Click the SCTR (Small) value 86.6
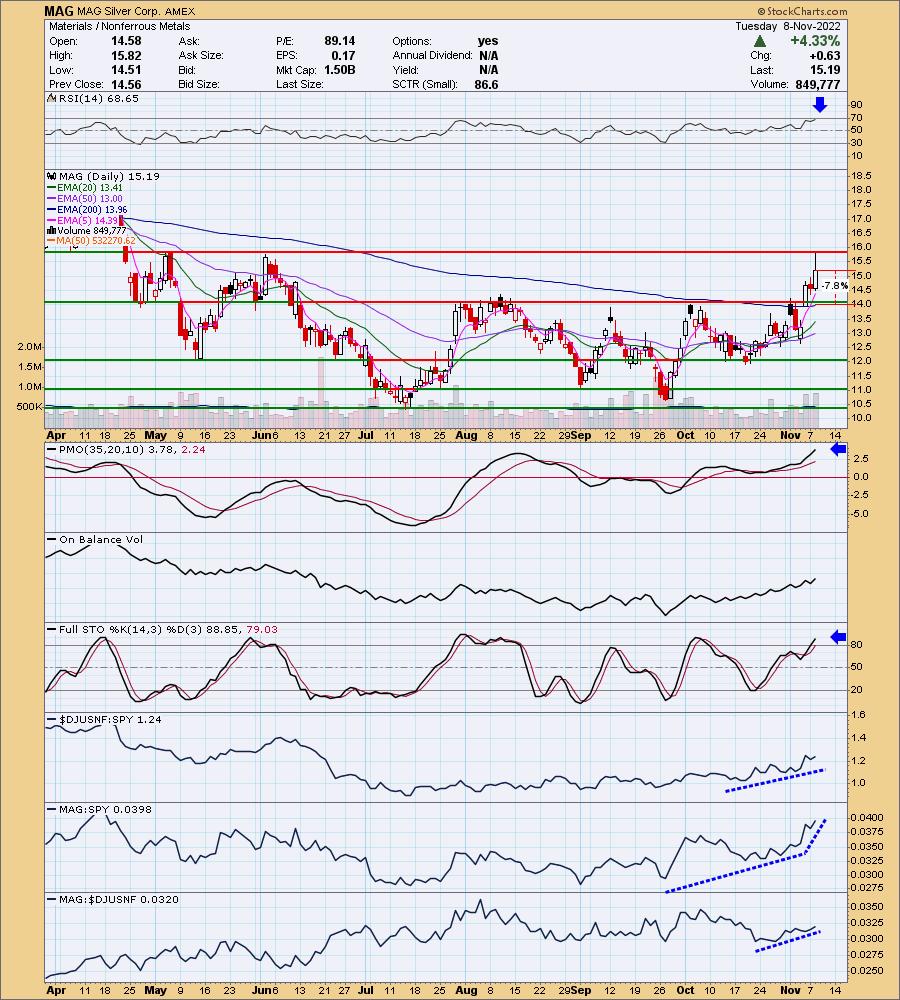Screen dimensions: 900x1000 [486, 84]
